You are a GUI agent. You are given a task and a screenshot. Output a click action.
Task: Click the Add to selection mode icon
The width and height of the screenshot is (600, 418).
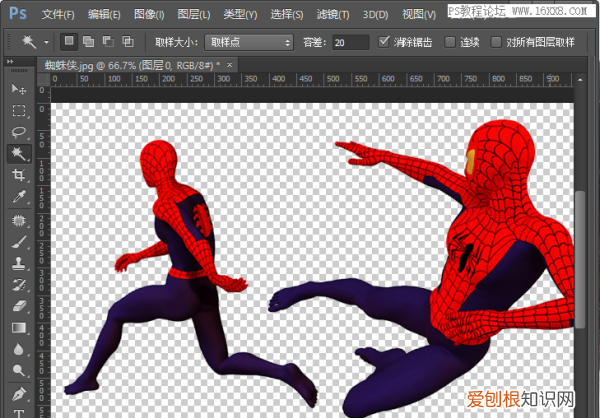point(88,42)
